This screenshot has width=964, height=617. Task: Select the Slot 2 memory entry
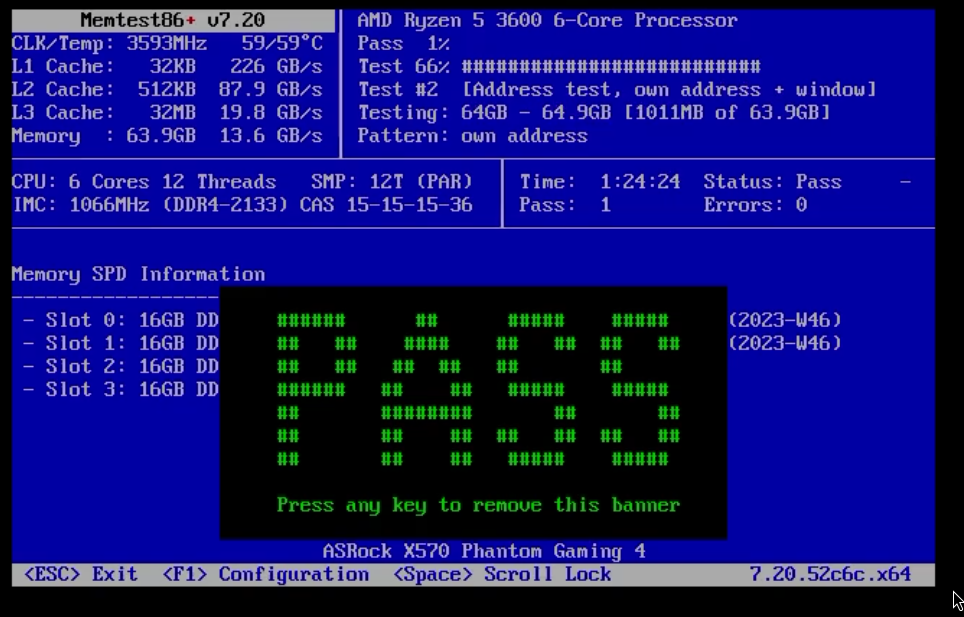pyautogui.click(x=120, y=366)
